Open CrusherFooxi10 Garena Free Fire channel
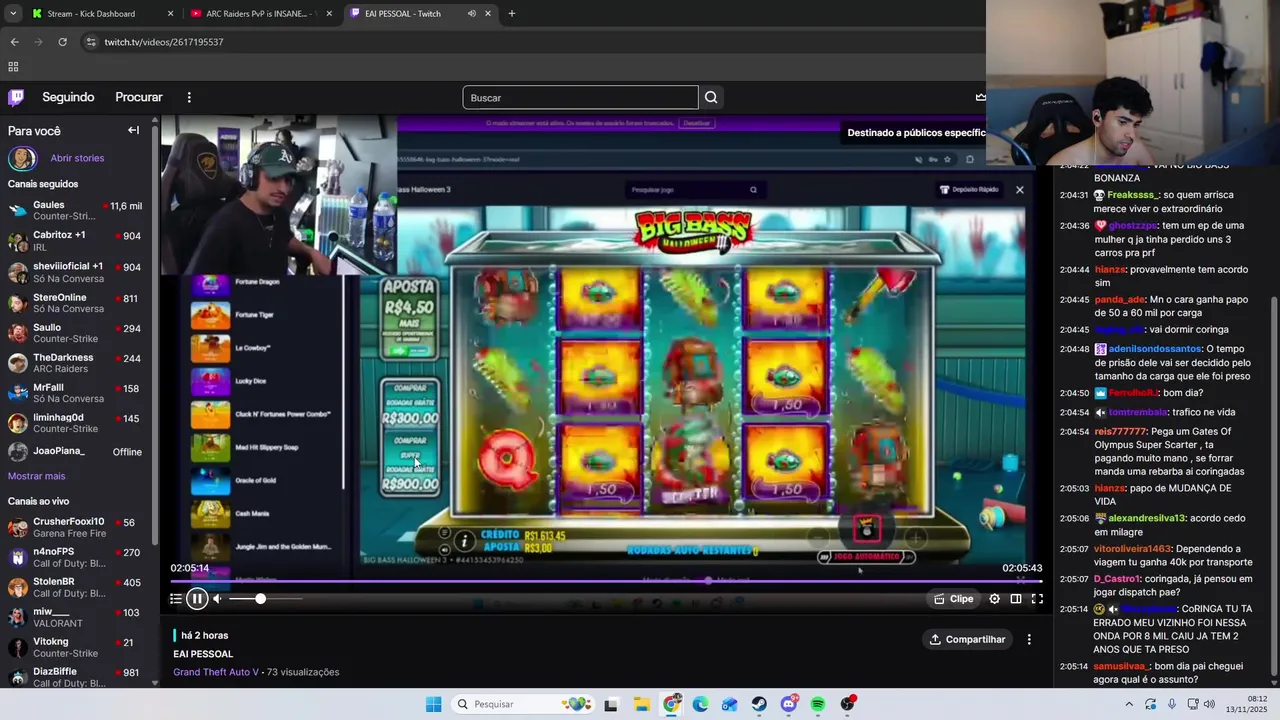 [x=77, y=527]
